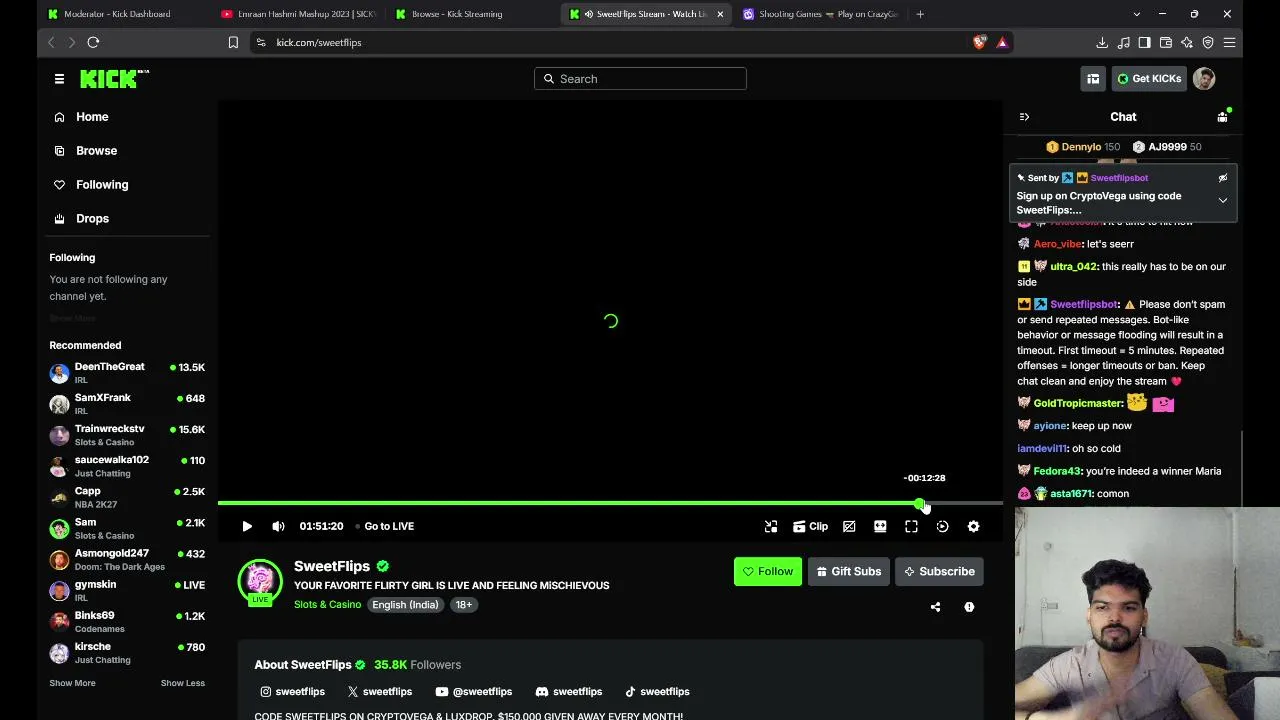Close the SweetFlips Stream tab
The width and height of the screenshot is (1280, 720).
(x=719, y=14)
